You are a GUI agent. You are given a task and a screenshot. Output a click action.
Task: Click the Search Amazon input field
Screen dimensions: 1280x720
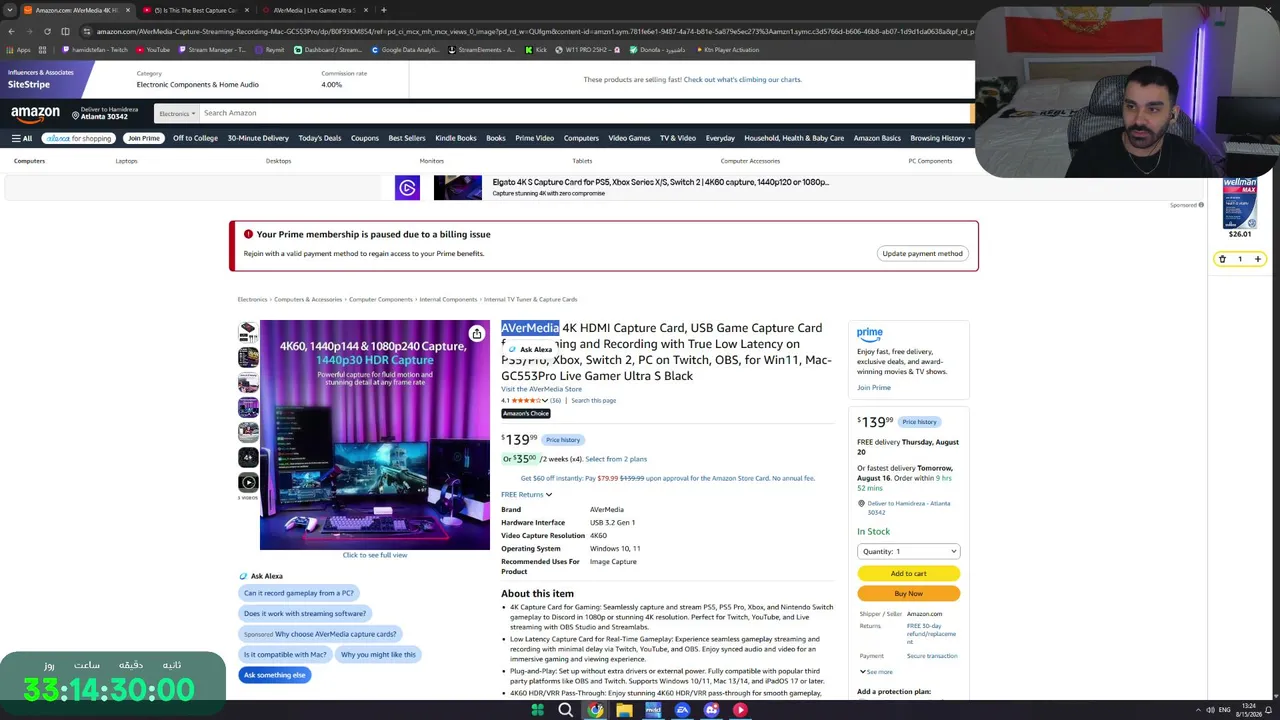(586, 113)
